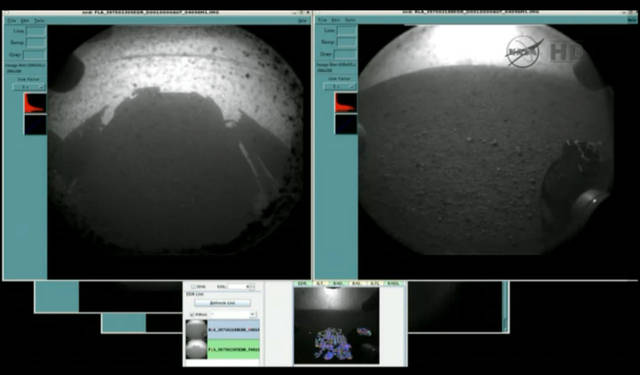Image resolution: width=640 pixels, height=375 pixels.
Task: Click Samp input field in left window
Action: click(36, 42)
